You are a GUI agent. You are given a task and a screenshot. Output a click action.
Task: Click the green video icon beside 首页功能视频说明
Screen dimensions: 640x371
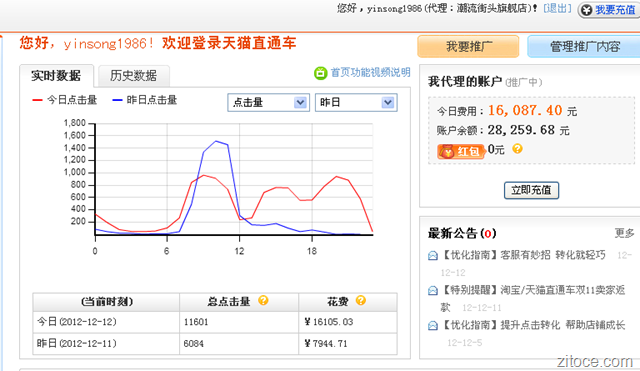pos(320,73)
